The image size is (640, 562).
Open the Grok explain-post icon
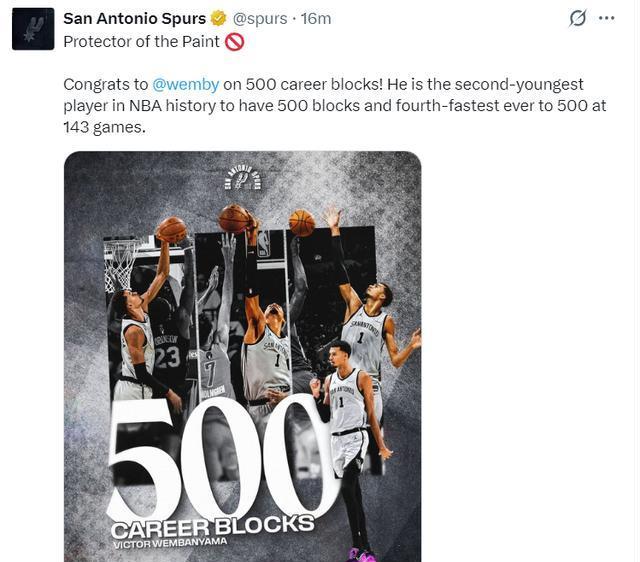[x=577, y=18]
